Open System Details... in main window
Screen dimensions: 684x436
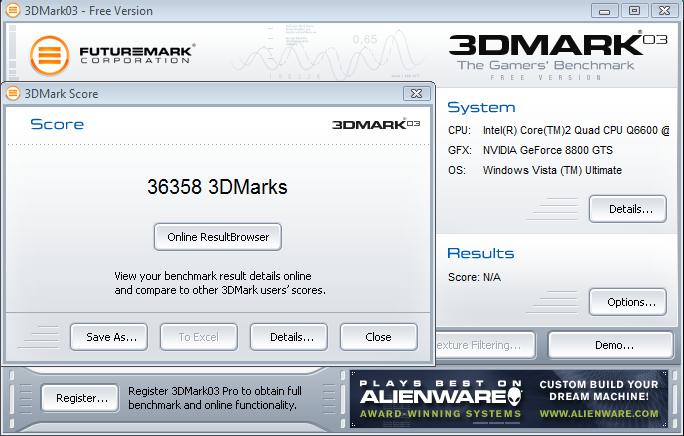[628, 209]
